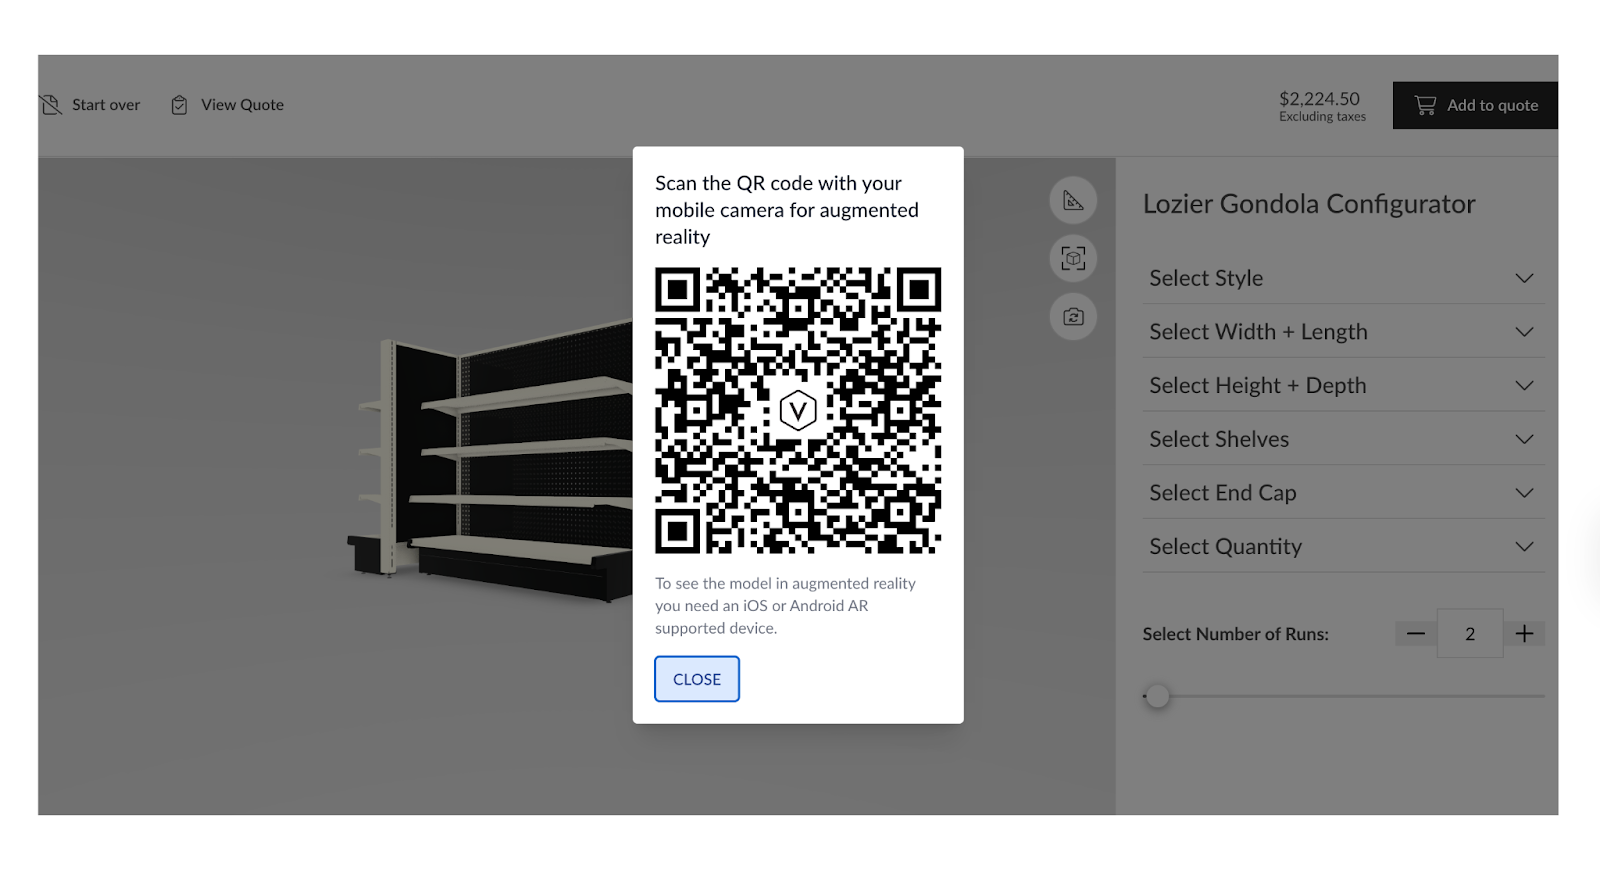Close the QR code dialog

coord(697,679)
